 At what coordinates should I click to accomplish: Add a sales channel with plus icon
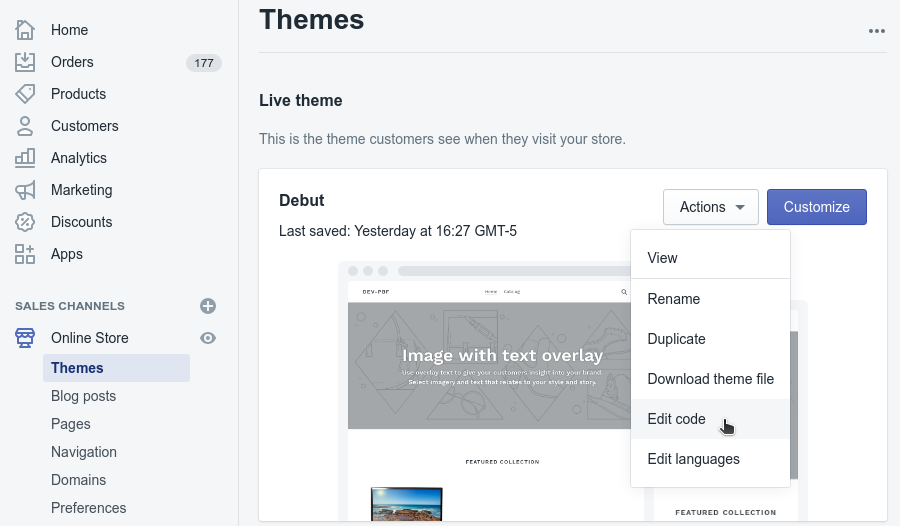coord(208,306)
